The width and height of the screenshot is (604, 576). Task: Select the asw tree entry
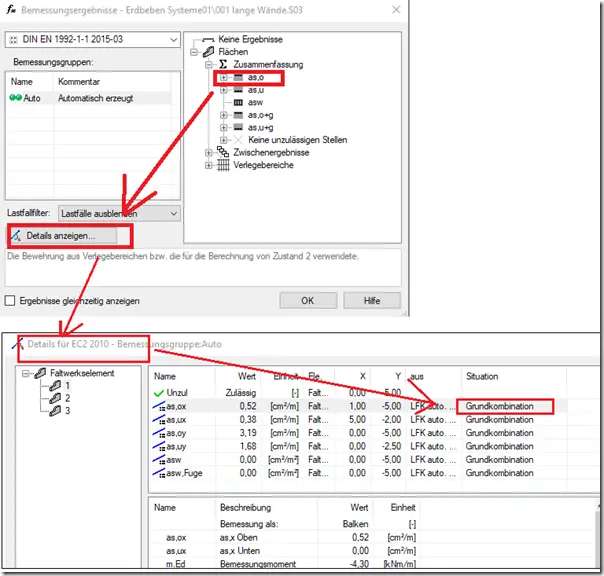click(255, 102)
